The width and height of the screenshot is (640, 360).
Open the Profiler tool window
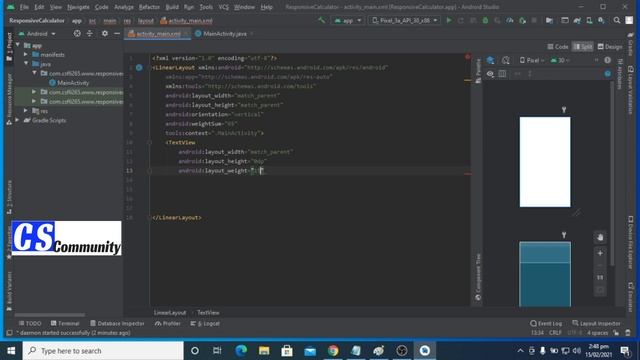(167, 323)
